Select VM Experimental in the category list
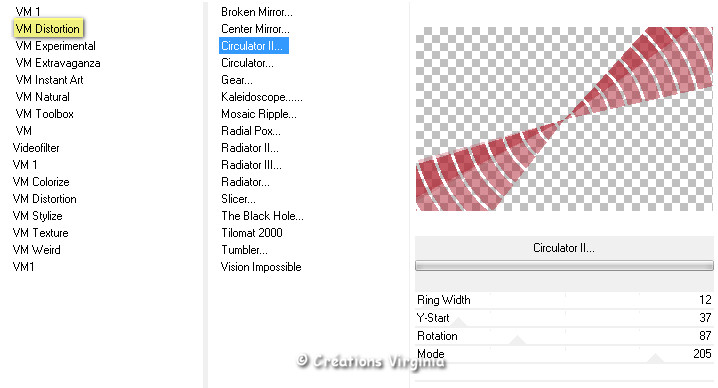Image resolution: width=718 pixels, height=388 pixels. pyautogui.click(x=55, y=46)
